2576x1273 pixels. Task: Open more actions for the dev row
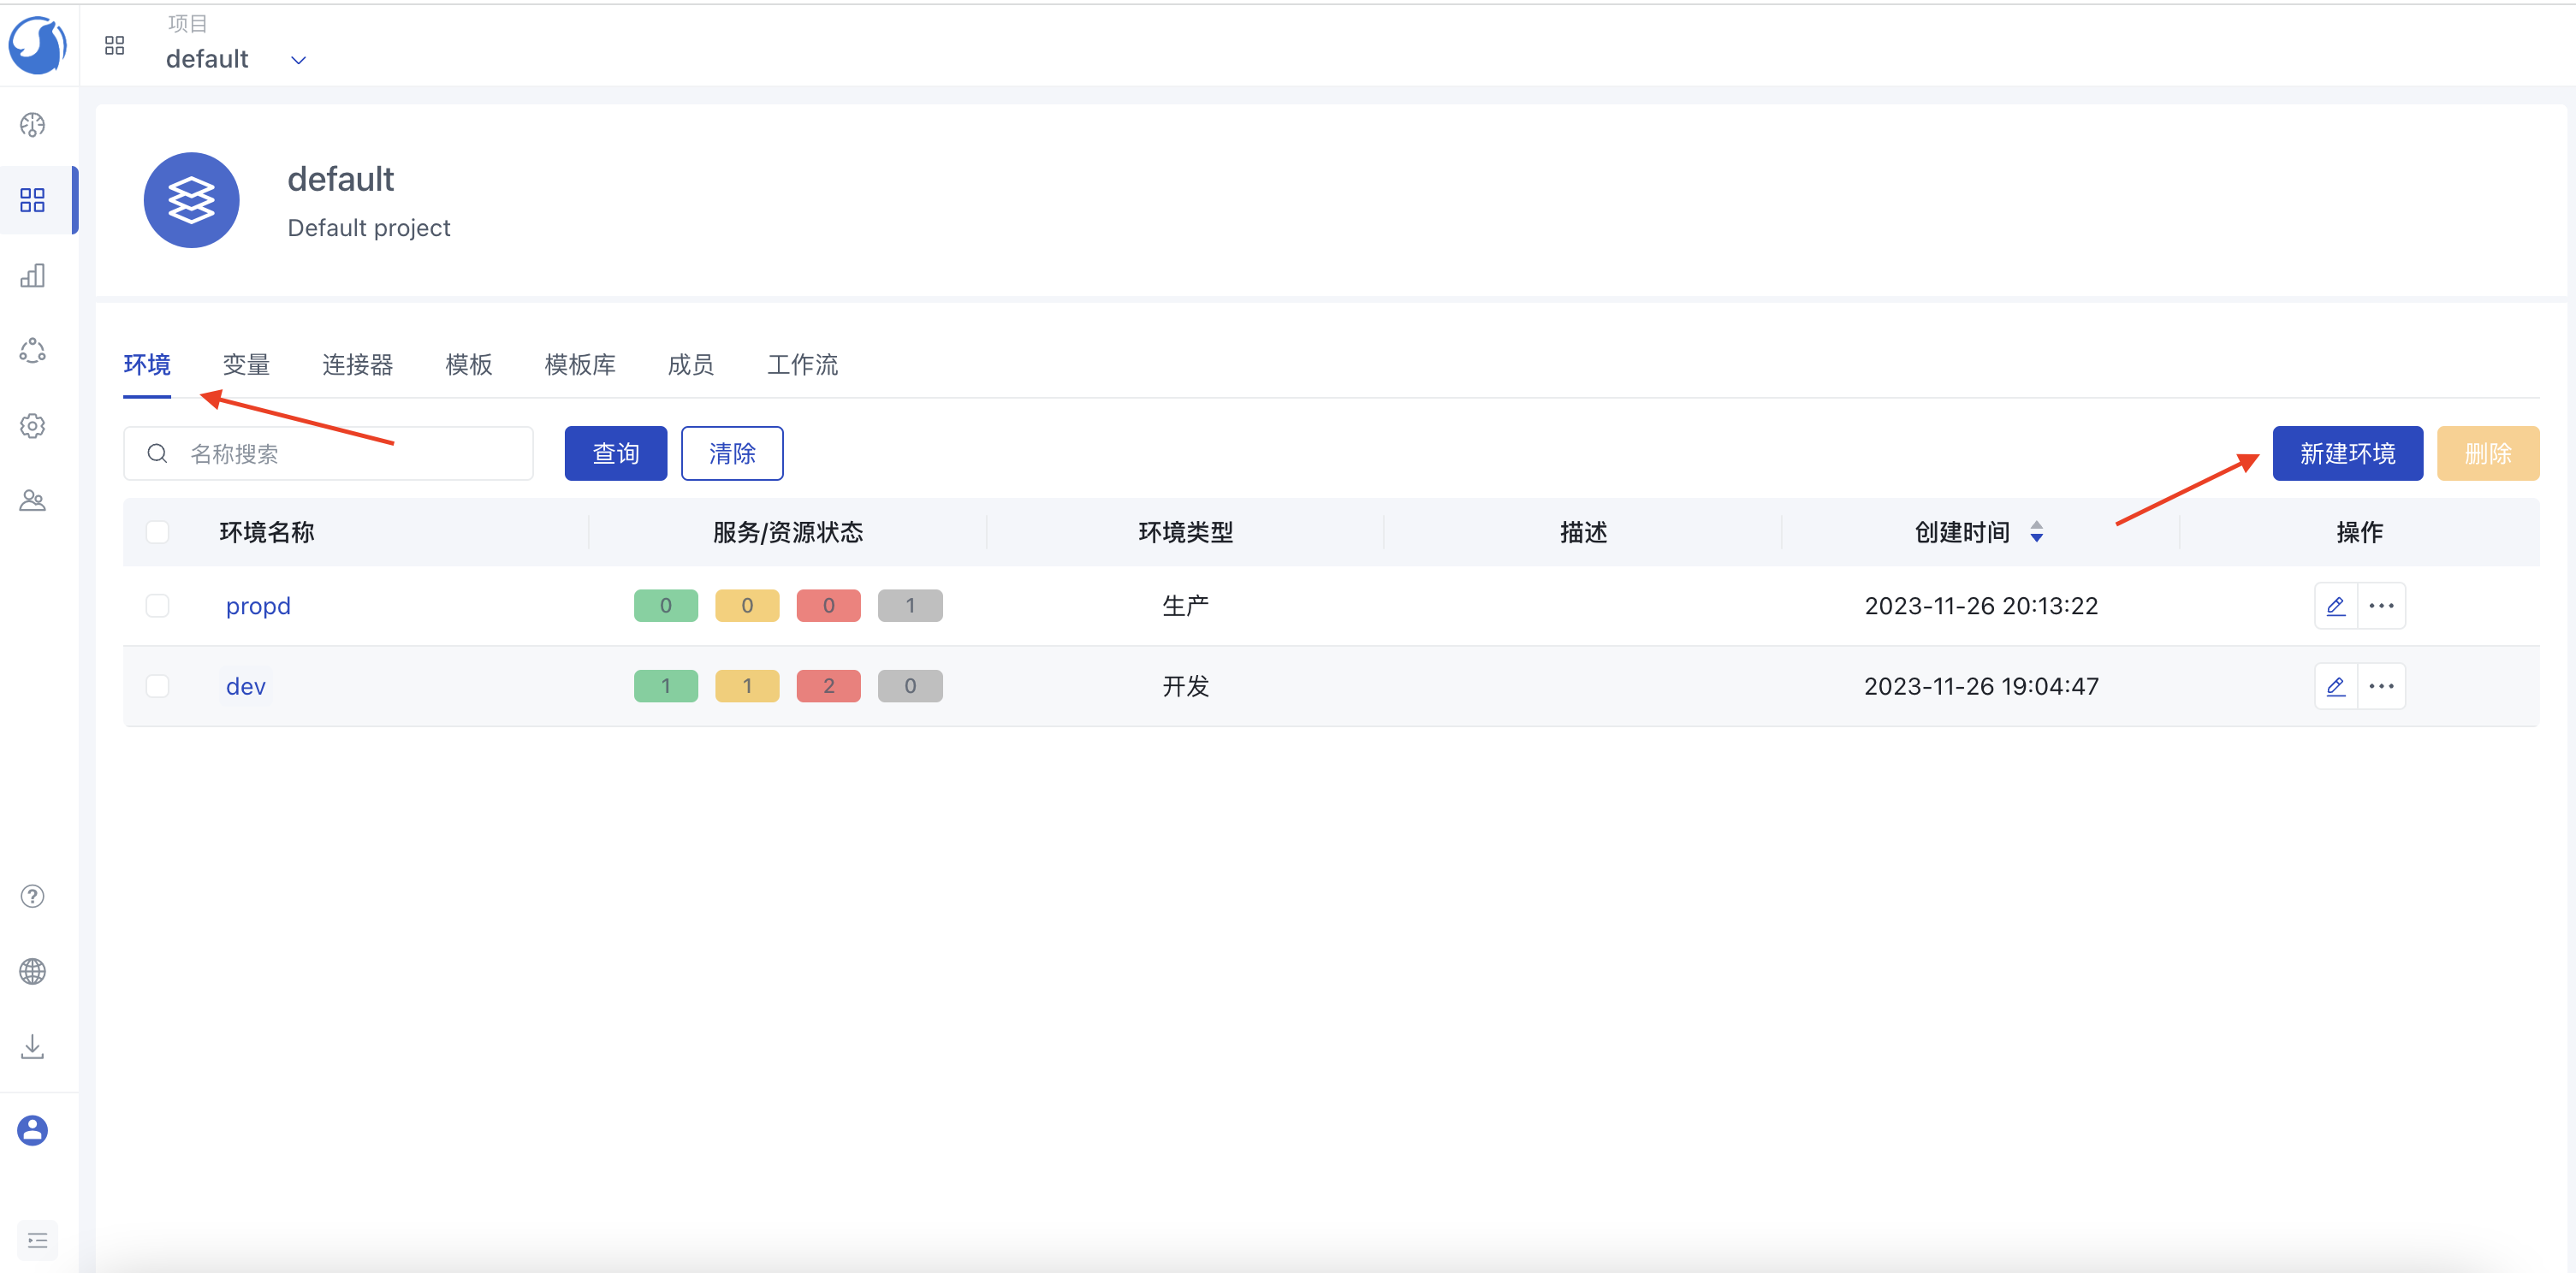2382,686
